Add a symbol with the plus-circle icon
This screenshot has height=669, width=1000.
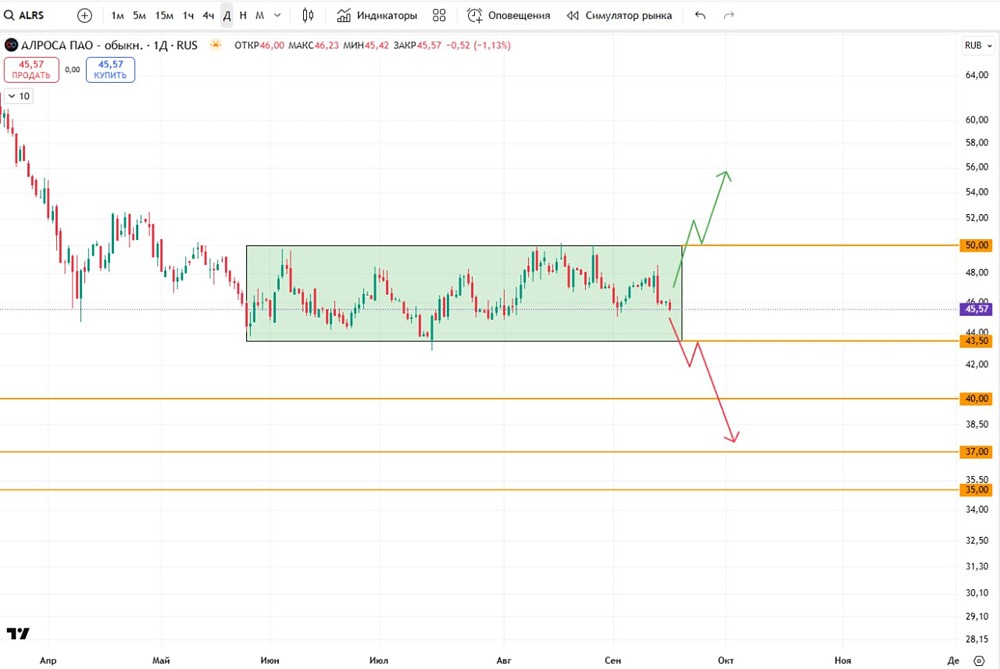pos(84,15)
